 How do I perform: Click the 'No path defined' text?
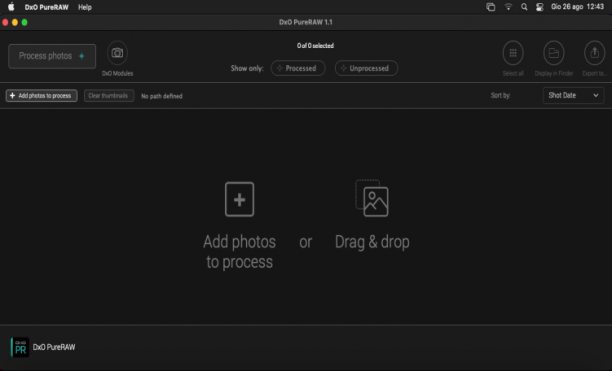click(162, 96)
